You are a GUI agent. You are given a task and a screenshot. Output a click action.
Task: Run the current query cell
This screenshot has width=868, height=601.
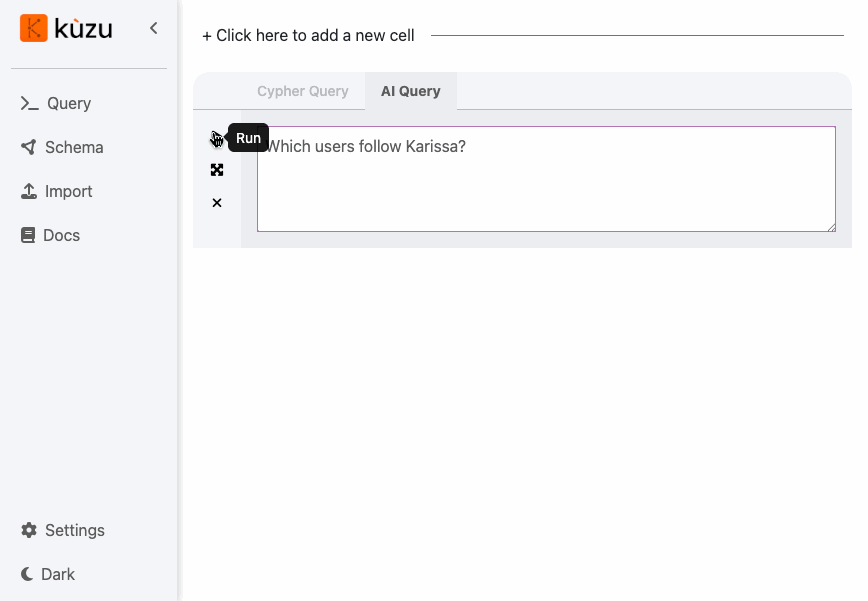[216, 138]
